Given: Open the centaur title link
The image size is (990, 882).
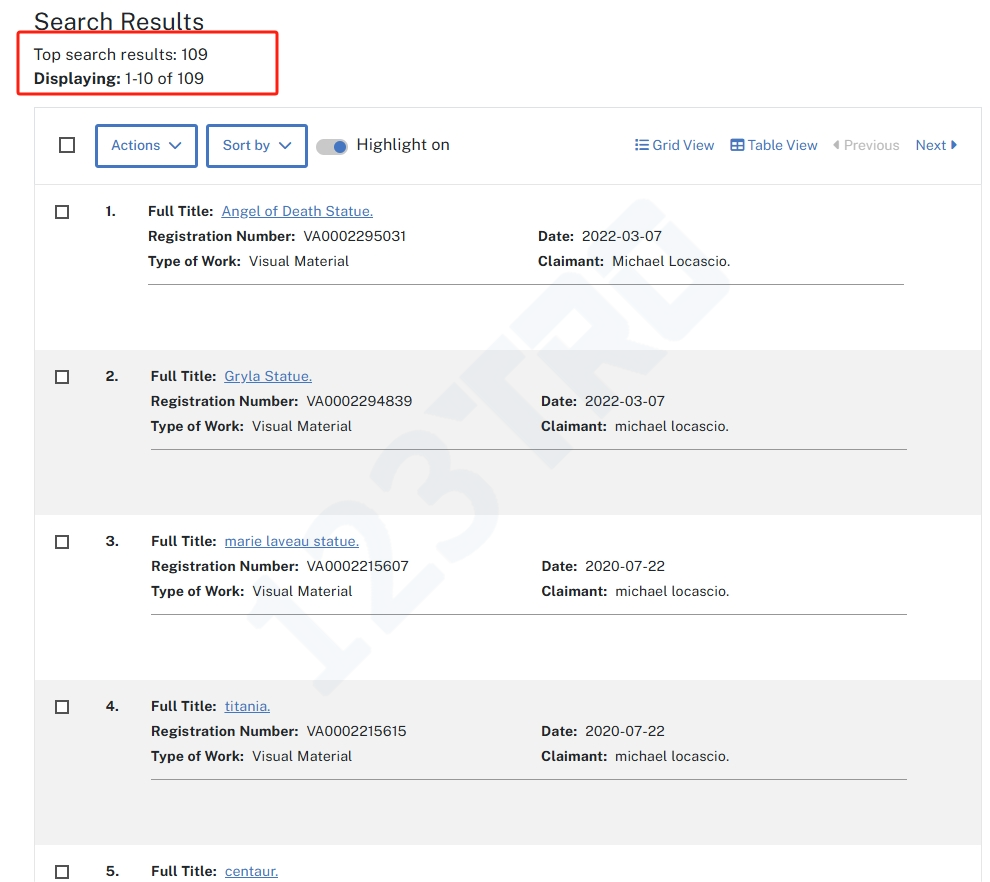Looking at the screenshot, I should [x=251, y=871].
